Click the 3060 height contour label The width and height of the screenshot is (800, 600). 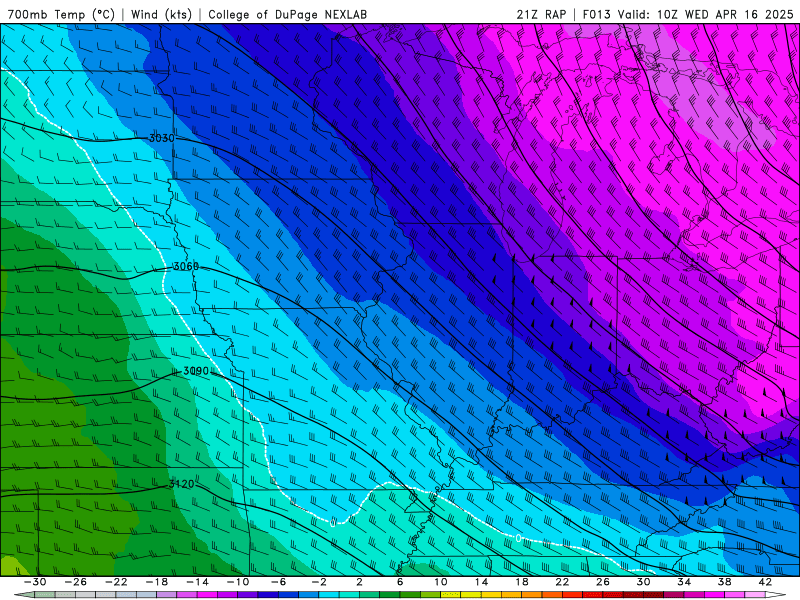point(186,266)
